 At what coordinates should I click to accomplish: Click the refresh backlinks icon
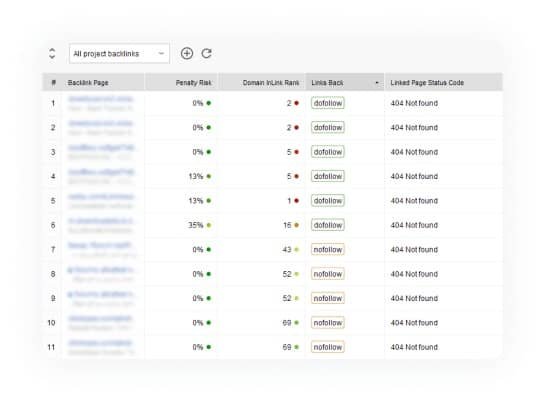click(207, 54)
